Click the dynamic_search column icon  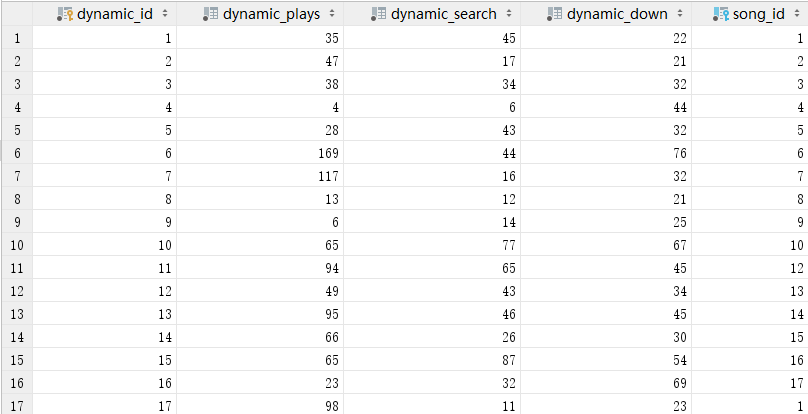tap(378, 15)
